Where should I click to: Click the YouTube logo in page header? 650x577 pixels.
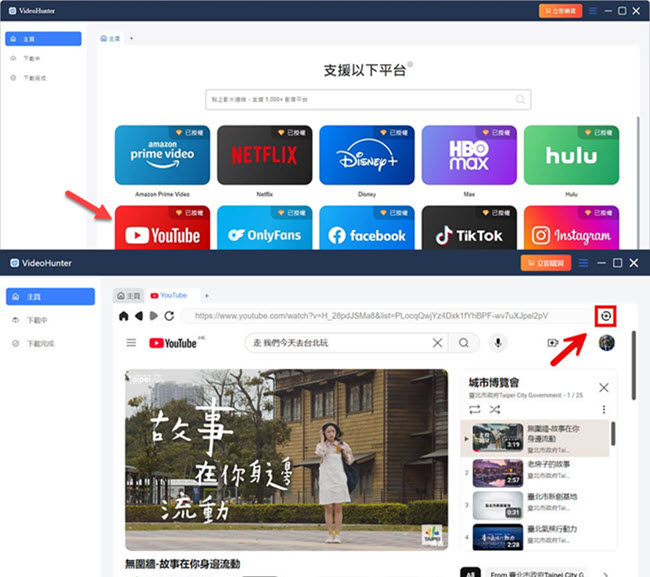(173, 343)
